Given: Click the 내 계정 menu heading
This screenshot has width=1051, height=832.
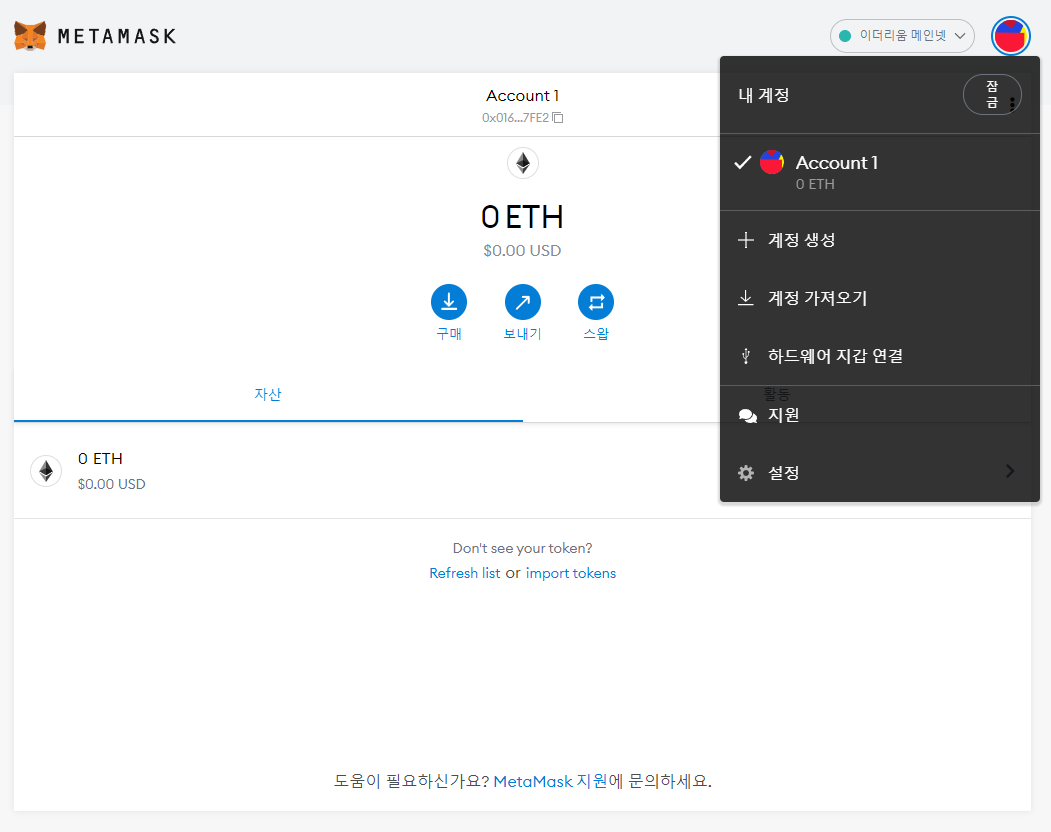Looking at the screenshot, I should click(x=763, y=95).
